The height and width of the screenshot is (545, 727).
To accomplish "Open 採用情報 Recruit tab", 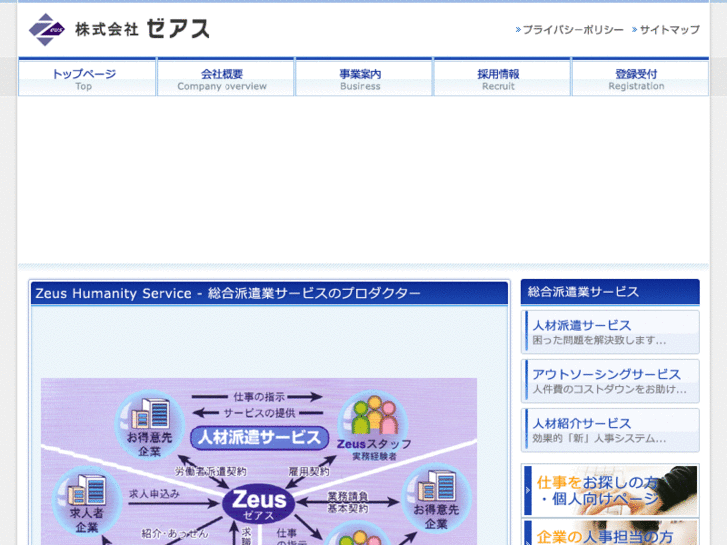I will (501, 77).
